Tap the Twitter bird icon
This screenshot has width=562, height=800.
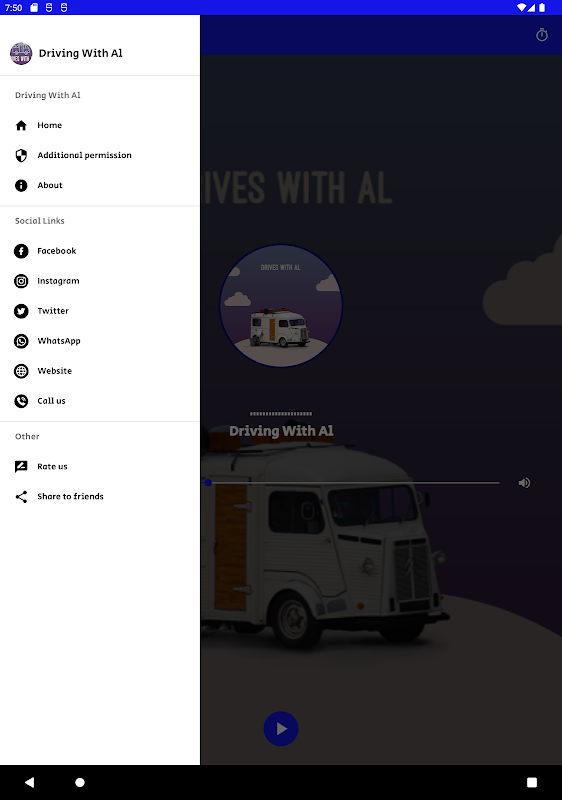[21, 311]
